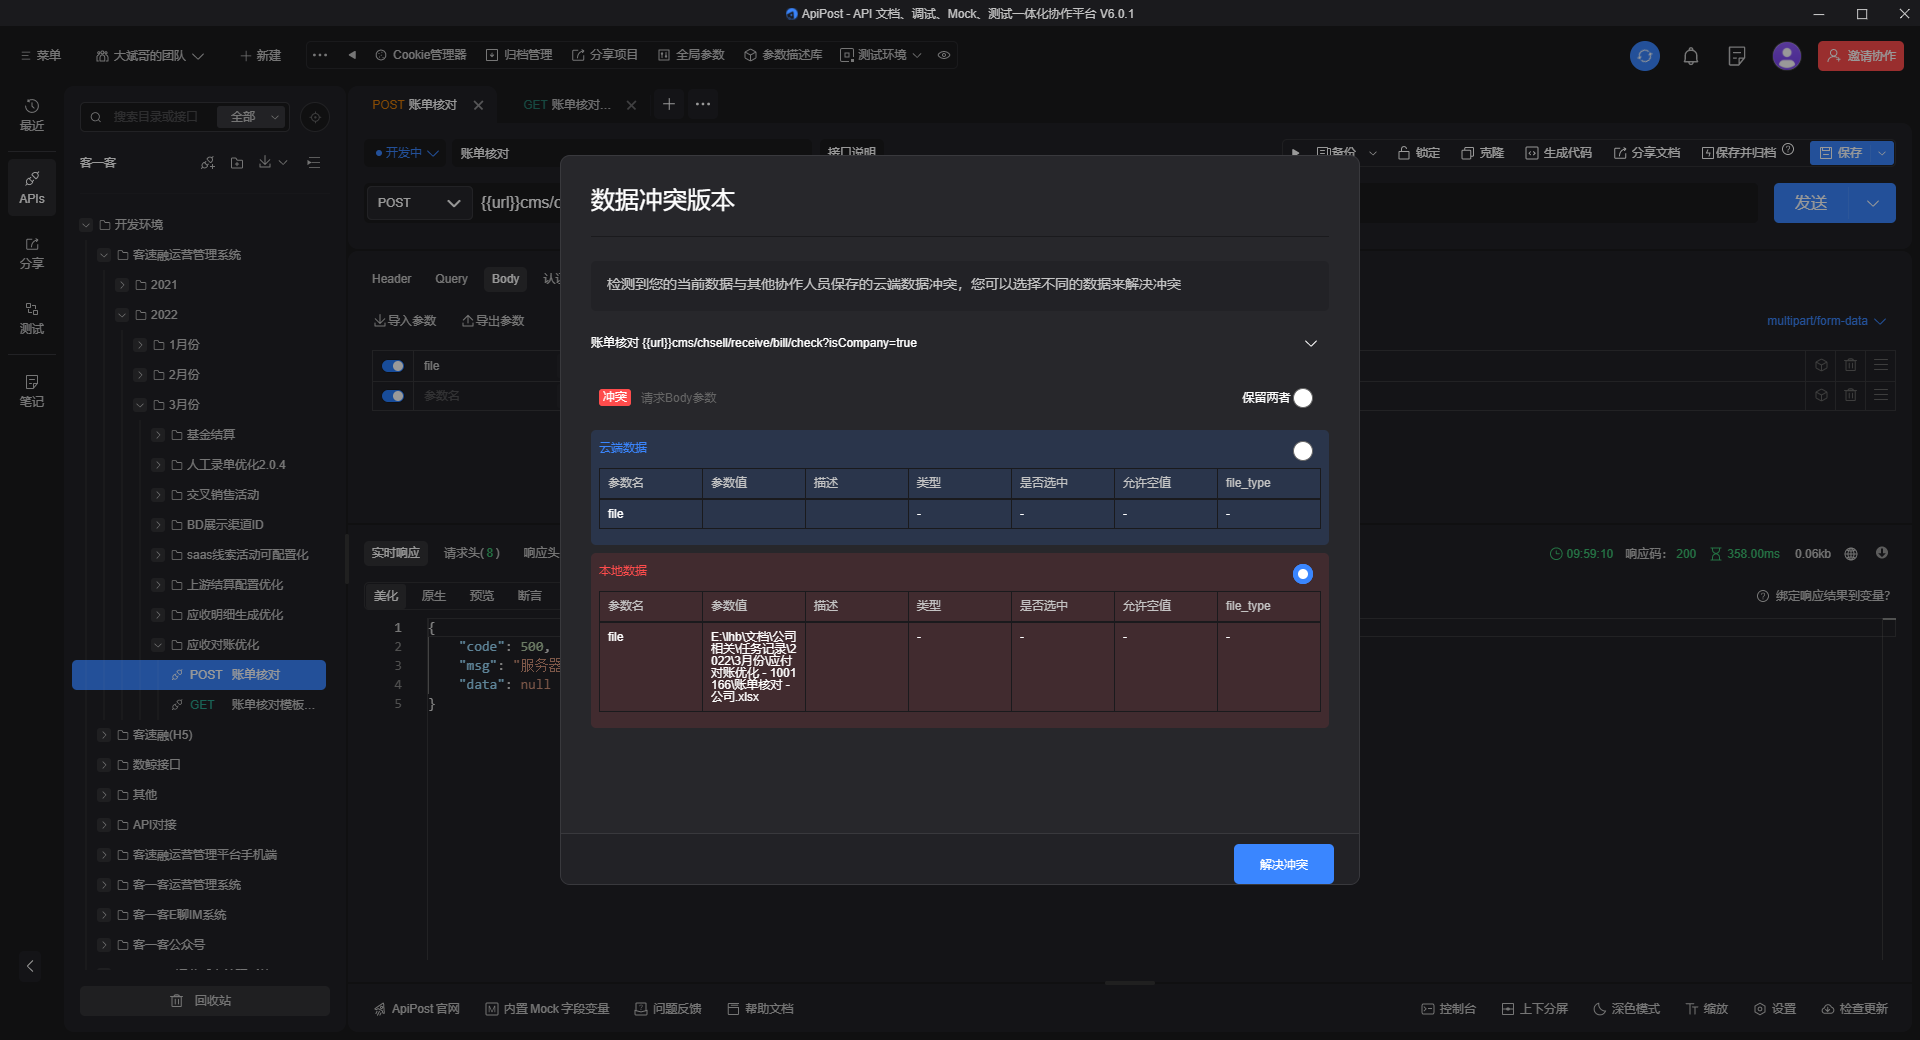The width and height of the screenshot is (1920, 1040).
Task: Open 控制台 console in status bar
Action: [1448, 1009]
